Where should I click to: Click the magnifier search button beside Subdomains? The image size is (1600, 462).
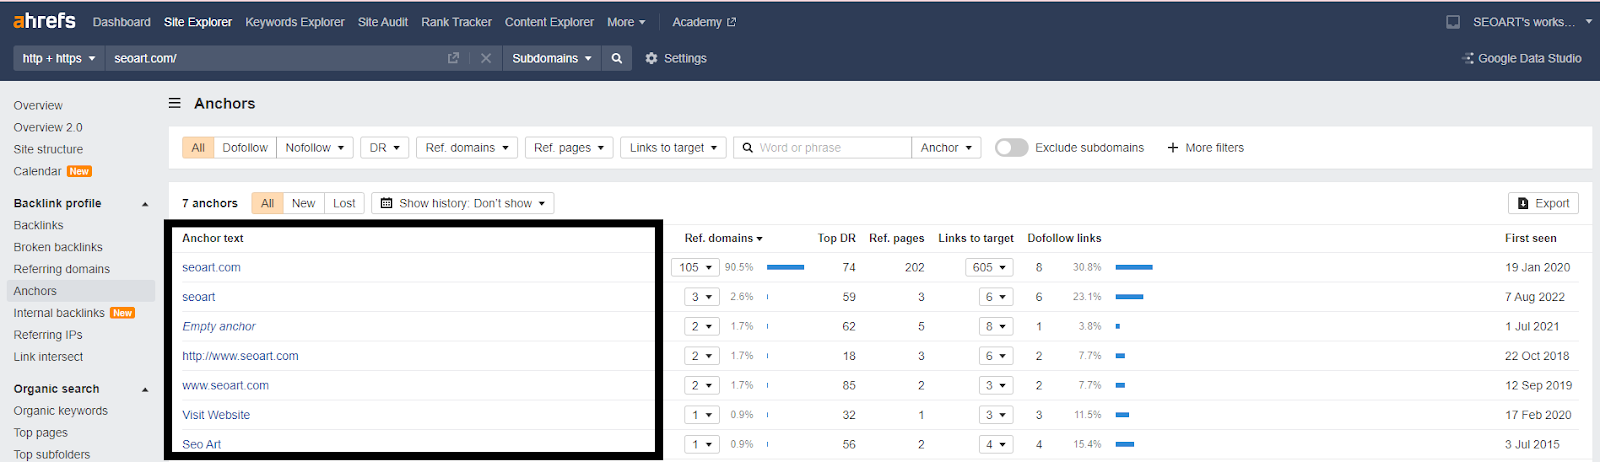point(617,58)
